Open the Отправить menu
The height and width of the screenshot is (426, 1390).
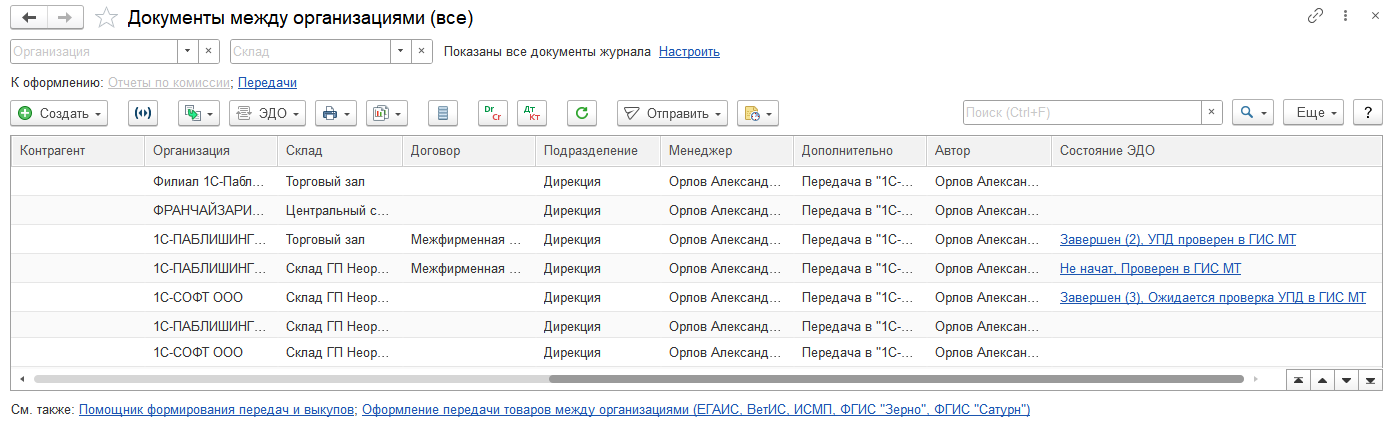pyautogui.click(x=671, y=114)
